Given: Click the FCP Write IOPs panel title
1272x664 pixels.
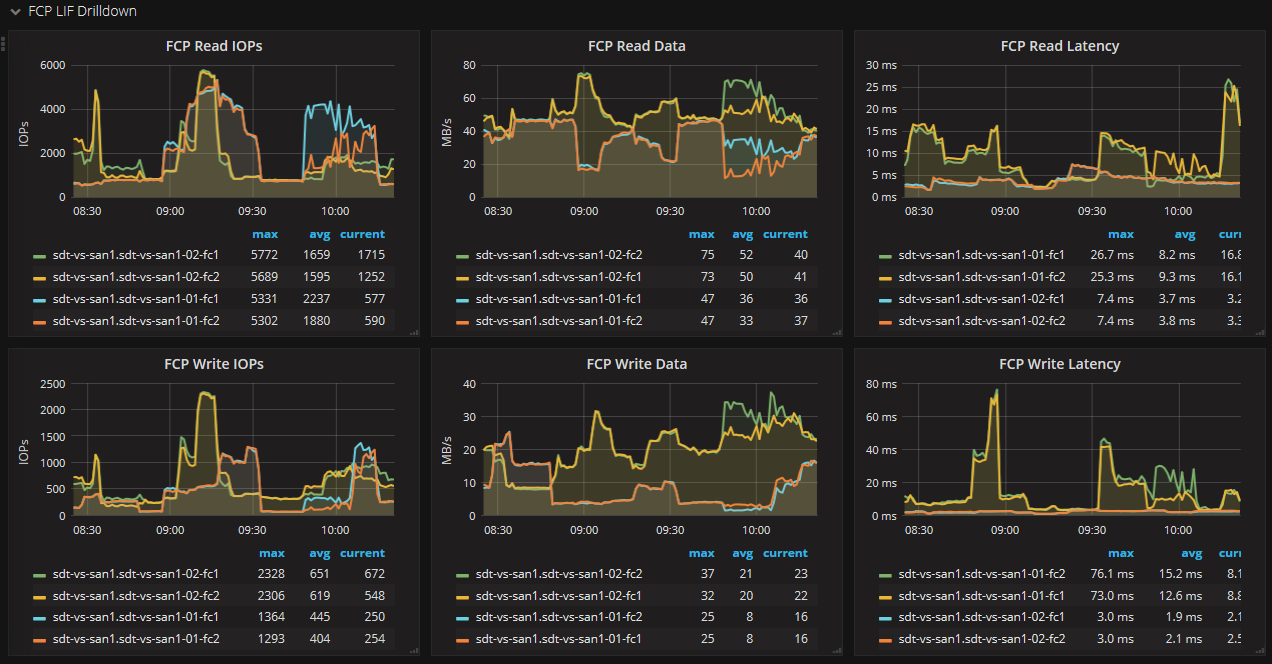Looking at the screenshot, I should click(214, 364).
